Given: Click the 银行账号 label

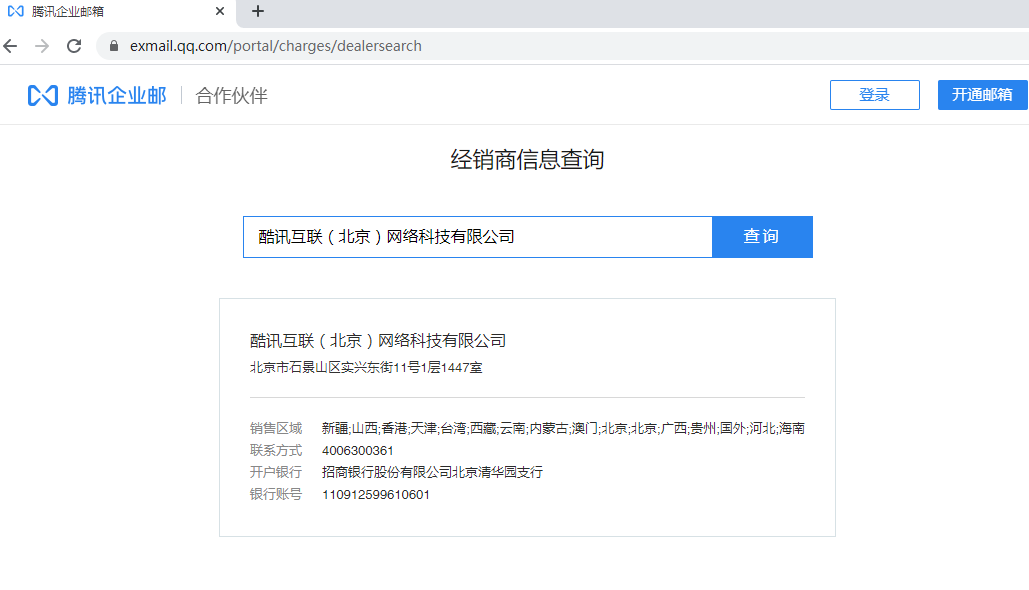Looking at the screenshot, I should tap(276, 494).
